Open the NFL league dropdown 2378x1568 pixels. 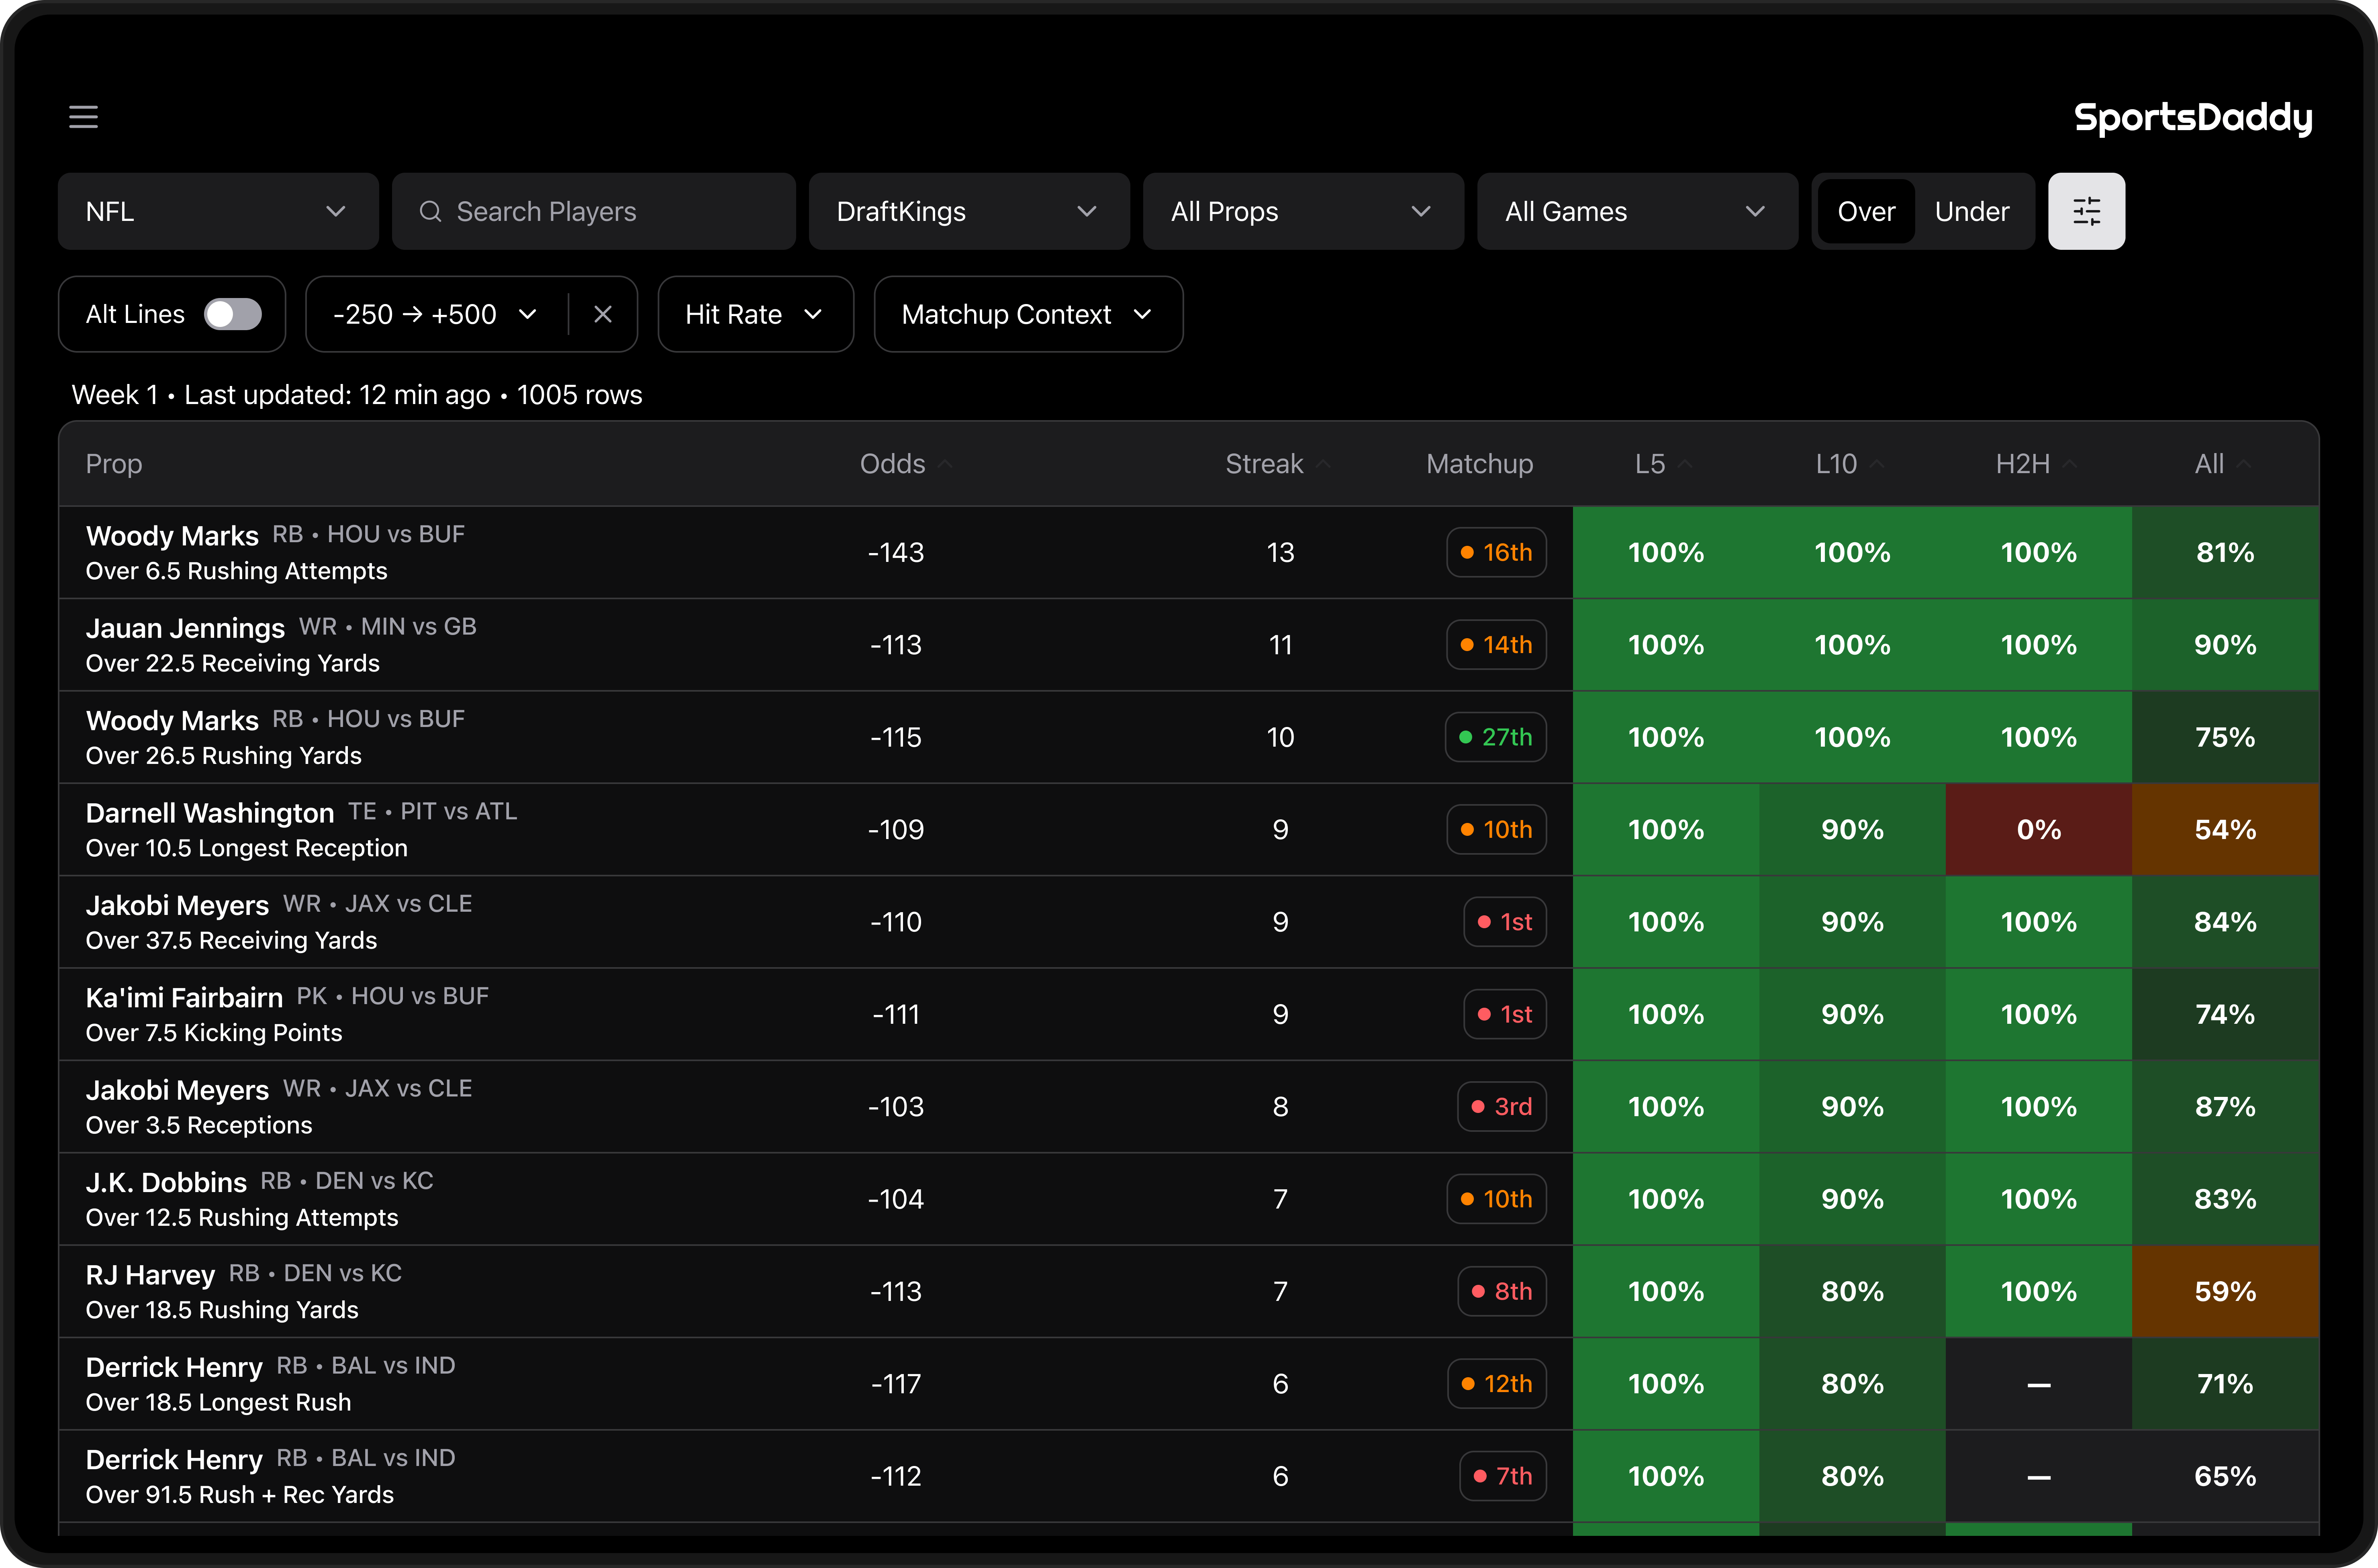218,211
